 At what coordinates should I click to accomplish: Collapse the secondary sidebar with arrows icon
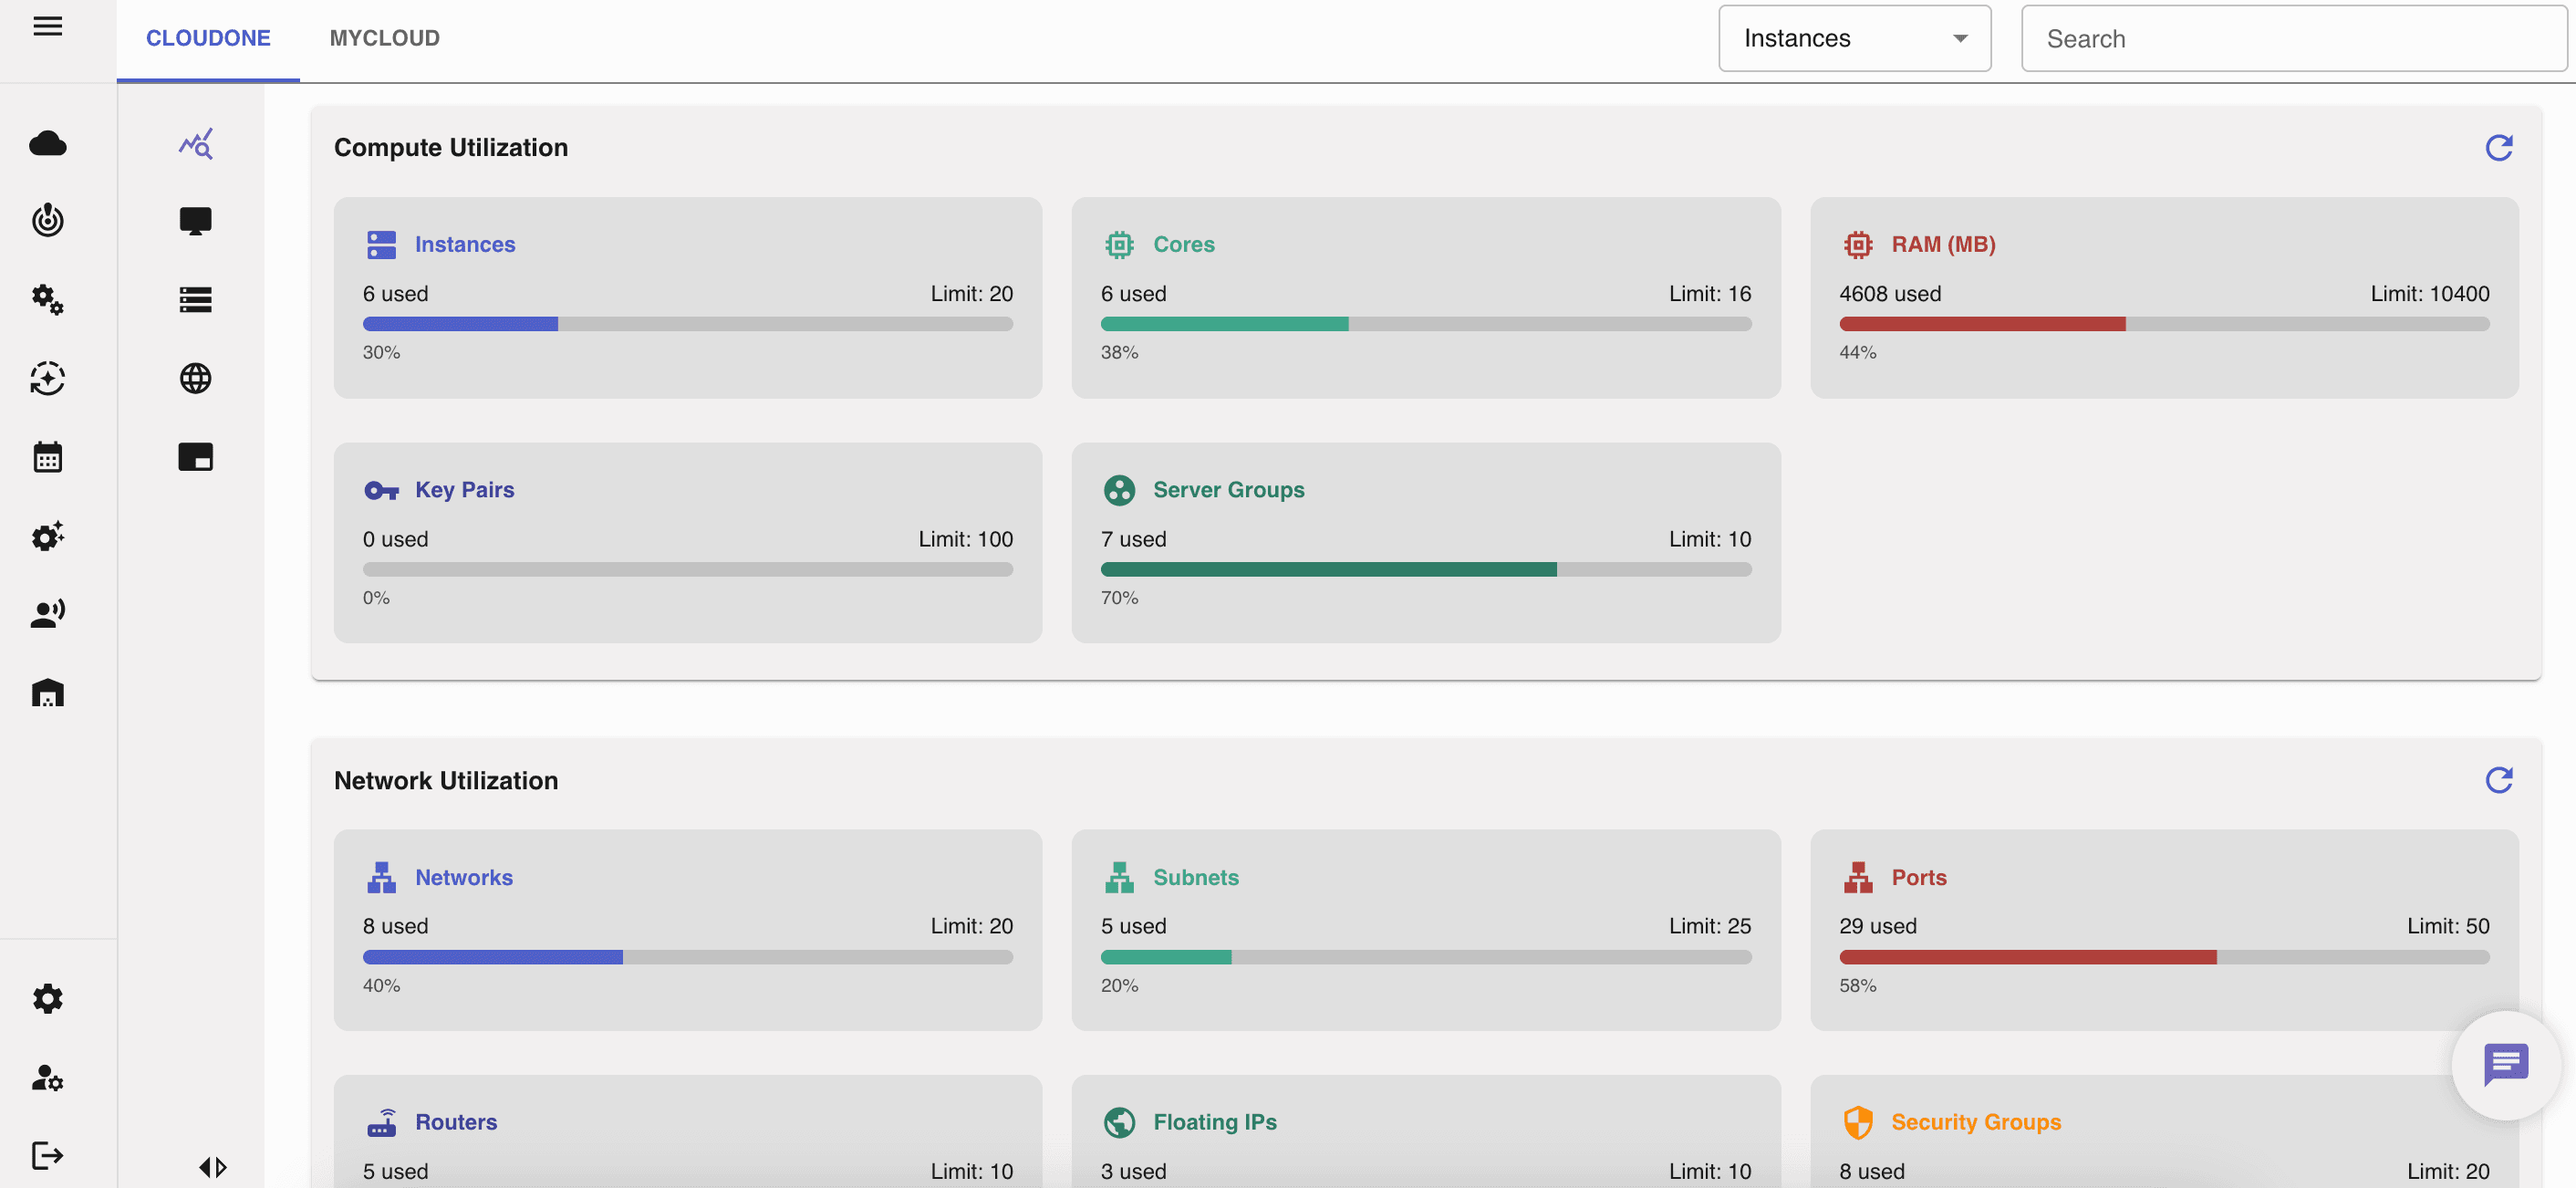(213, 1167)
